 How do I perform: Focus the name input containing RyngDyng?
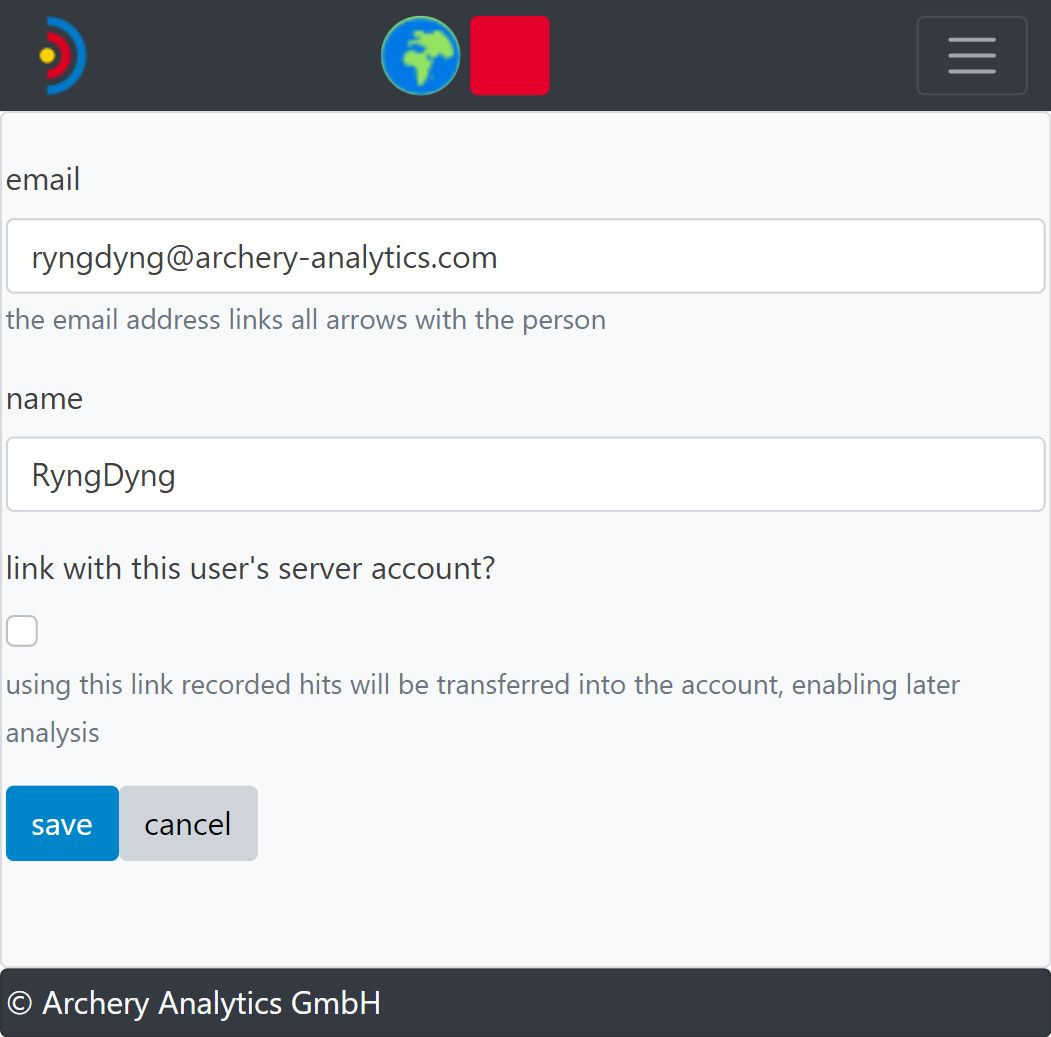tap(525, 474)
